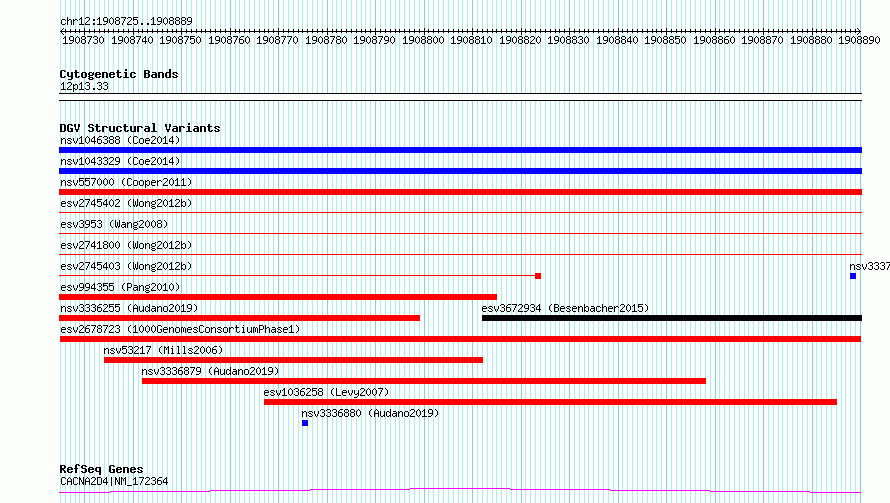The image size is (890, 503).
Task: Click the esv994355 (Pang2010) label
Action: (120, 287)
